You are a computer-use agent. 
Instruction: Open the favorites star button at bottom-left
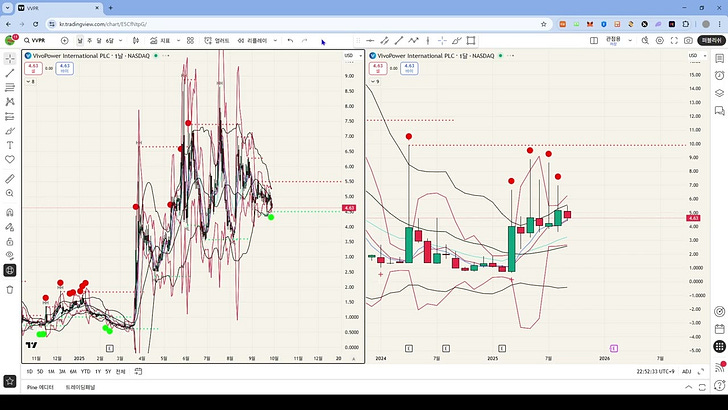coord(10,381)
